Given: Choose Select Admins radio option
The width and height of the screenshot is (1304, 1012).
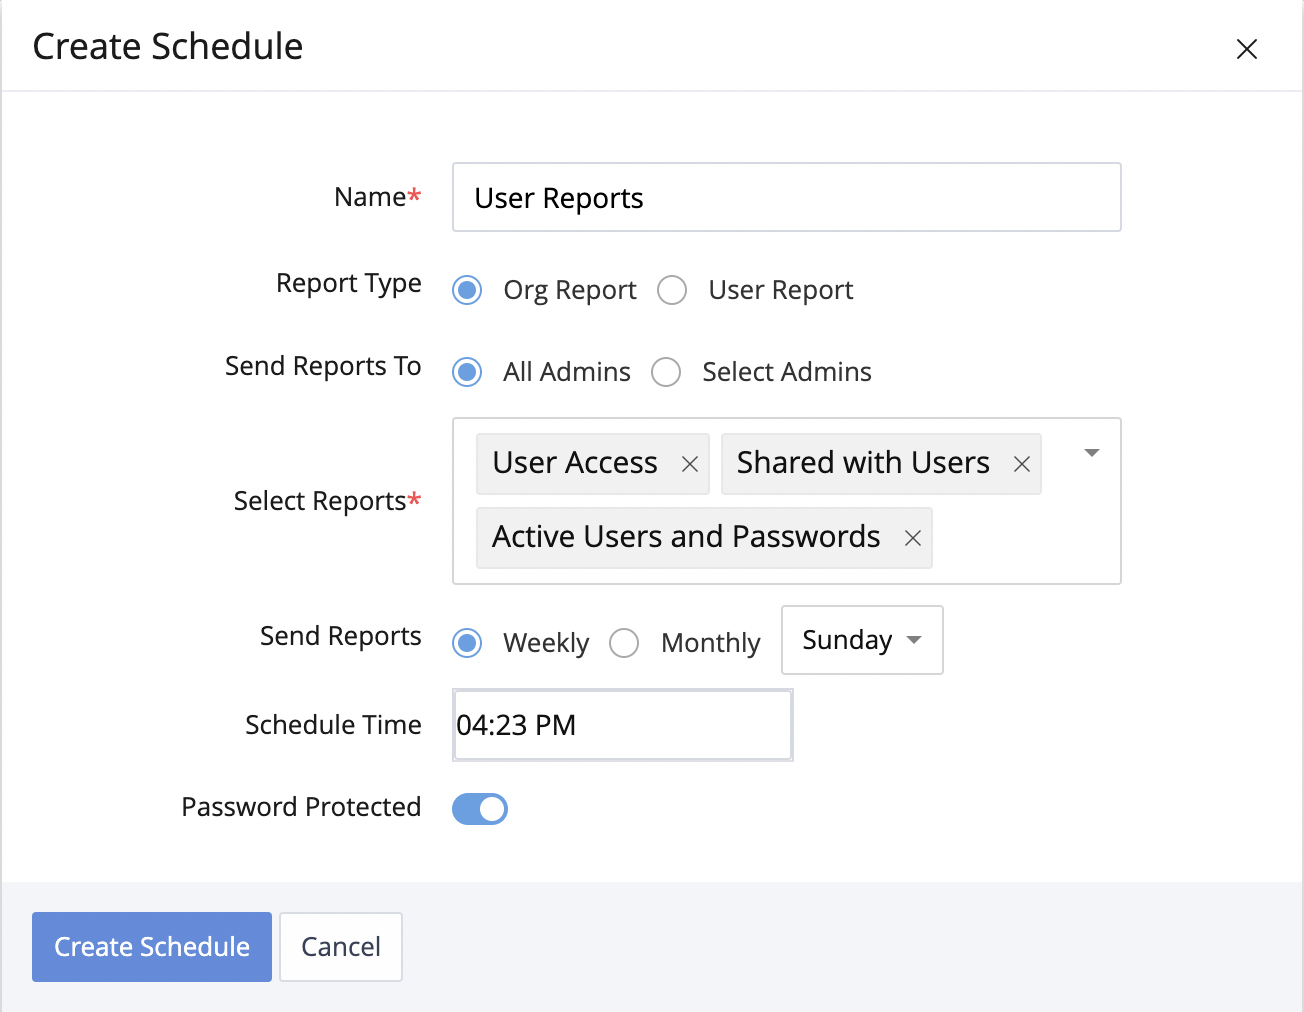Looking at the screenshot, I should 666,372.
